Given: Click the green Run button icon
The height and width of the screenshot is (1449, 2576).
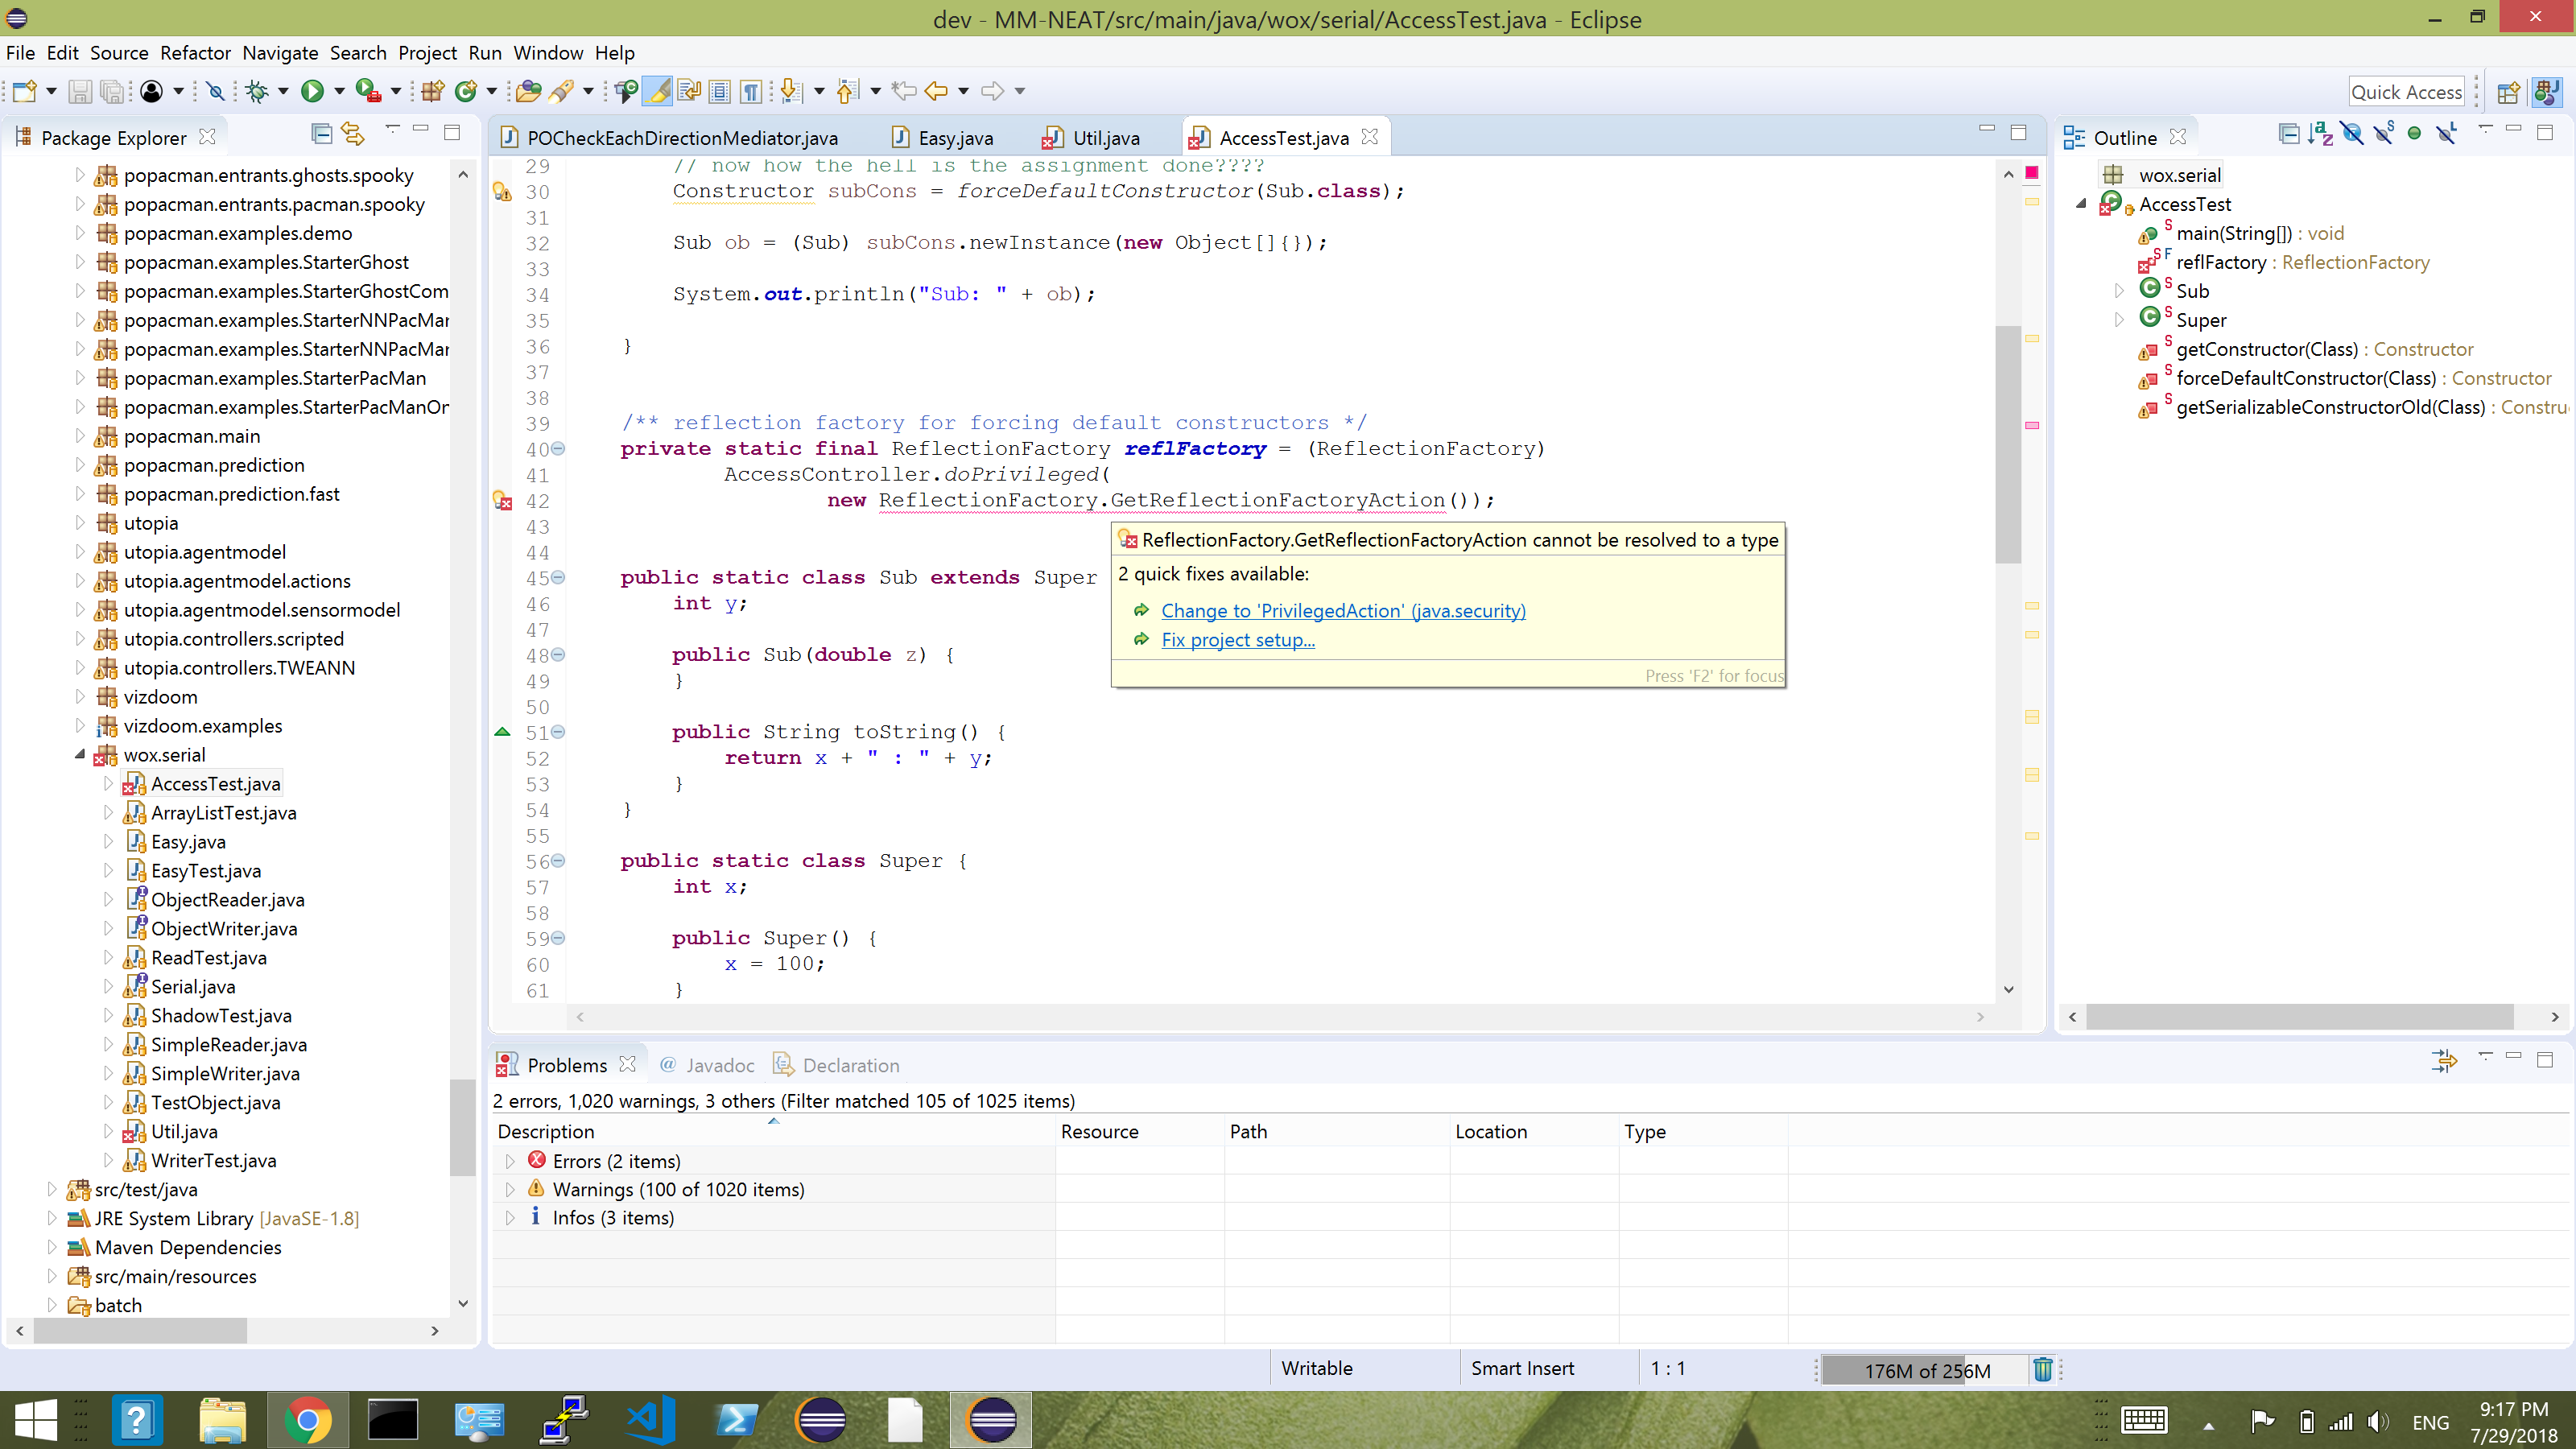Looking at the screenshot, I should coord(312,92).
